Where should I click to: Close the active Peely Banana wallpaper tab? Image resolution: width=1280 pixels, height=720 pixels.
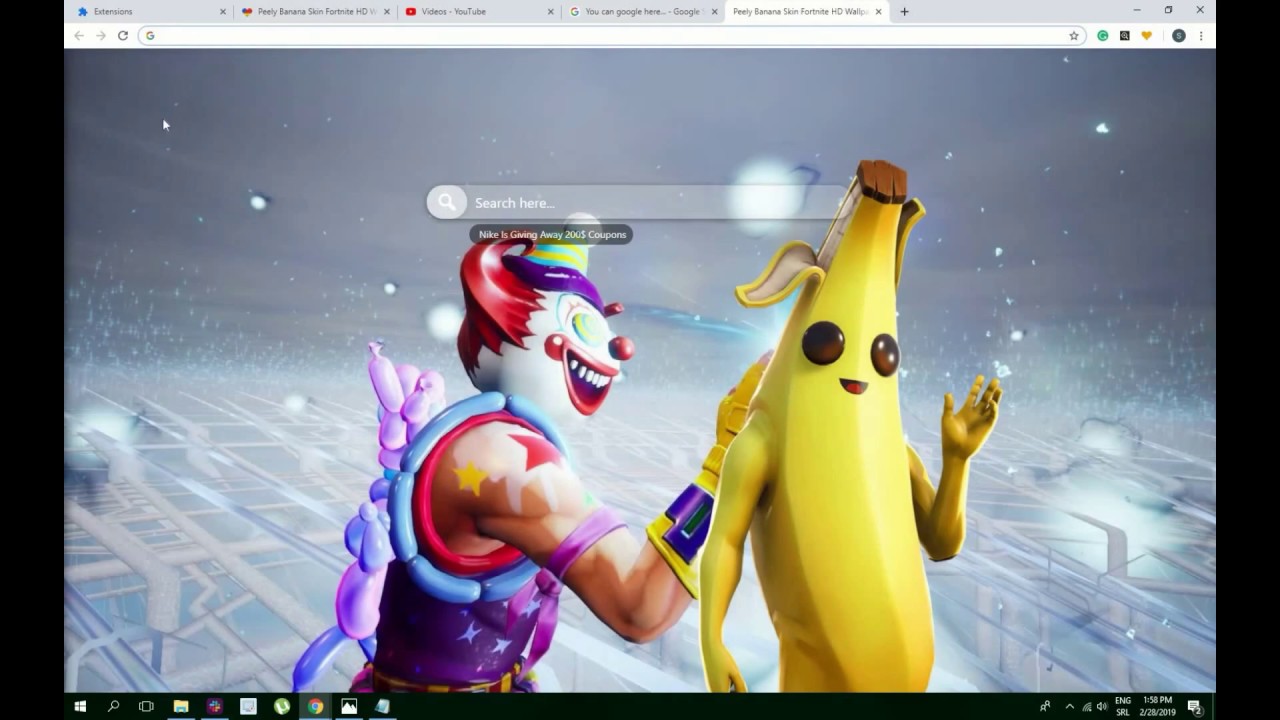click(879, 12)
